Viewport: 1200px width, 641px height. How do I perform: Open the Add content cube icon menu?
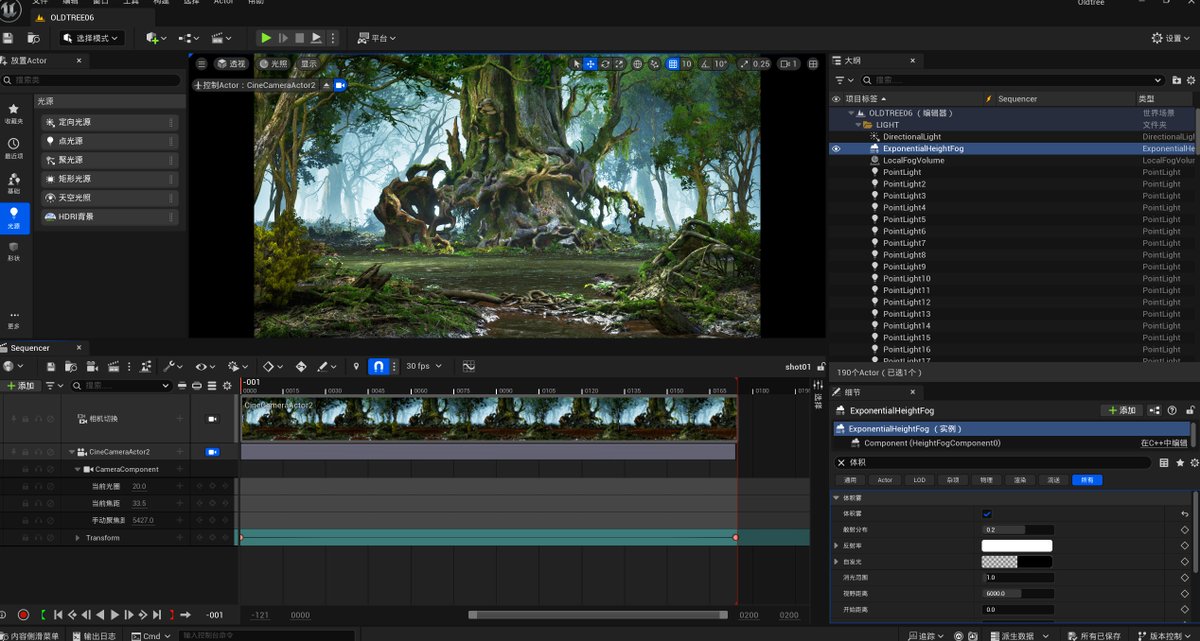155,38
